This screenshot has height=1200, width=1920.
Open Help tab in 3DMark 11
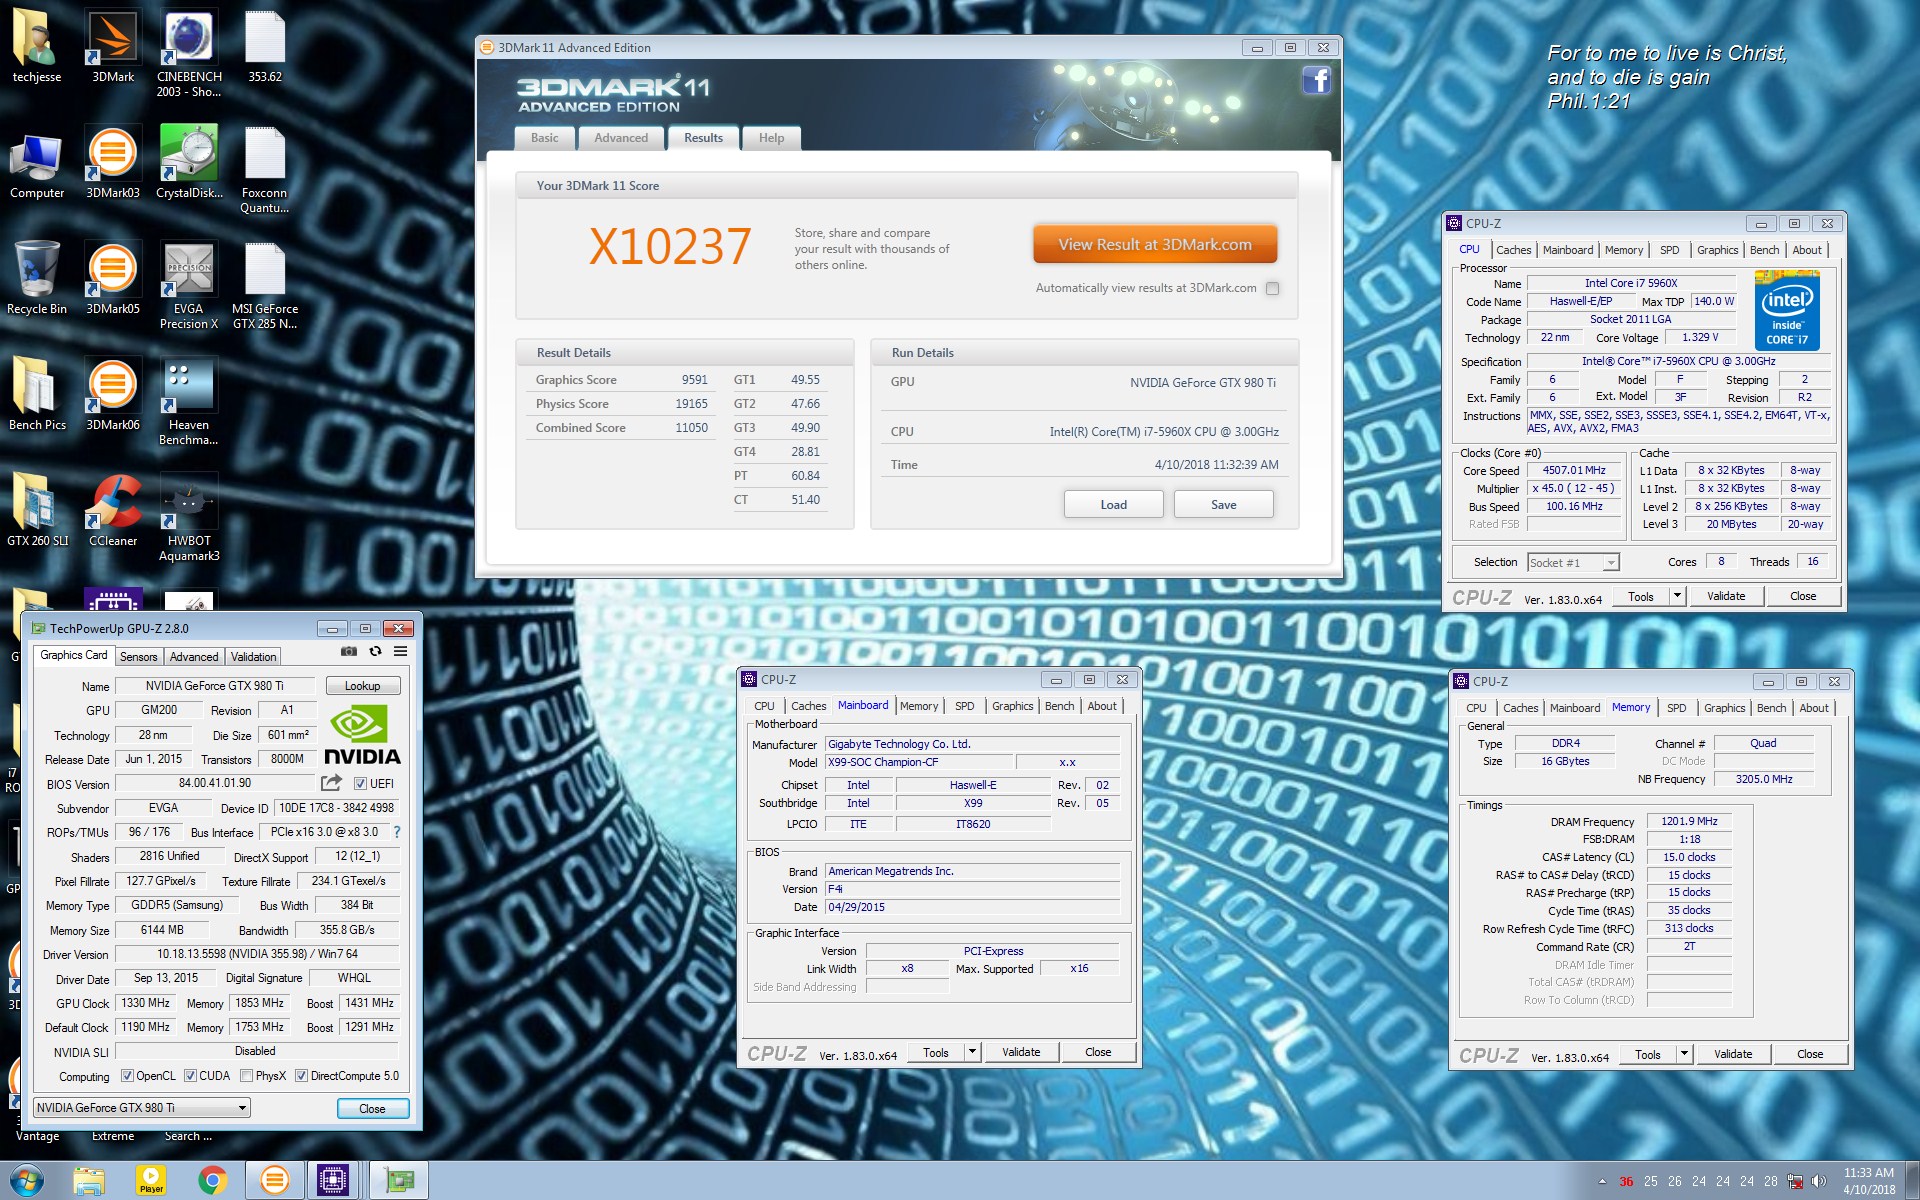click(x=771, y=138)
